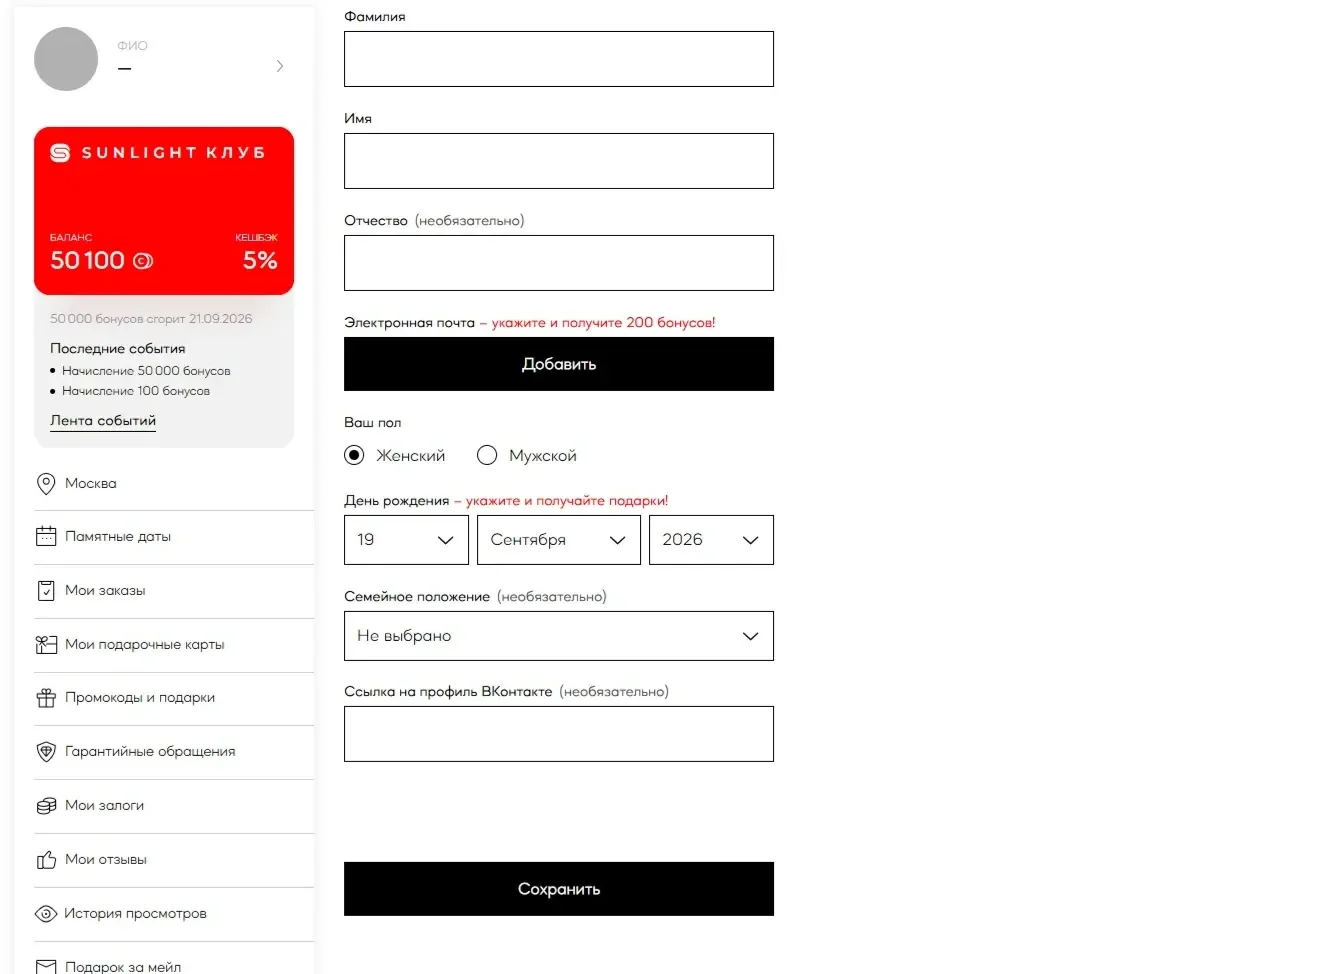Click the ВКонтакте profile link field

click(x=559, y=734)
